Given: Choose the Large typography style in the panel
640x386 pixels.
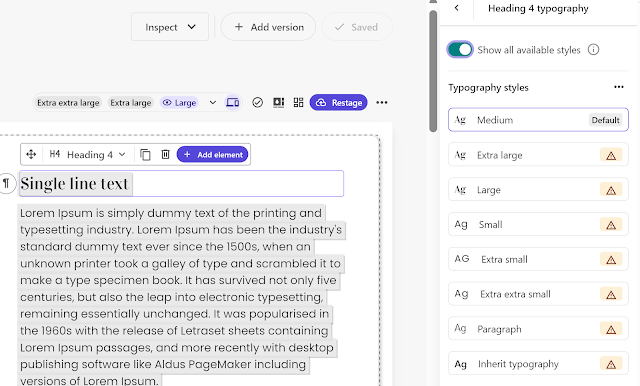Looking at the screenshot, I should pyautogui.click(x=538, y=190).
